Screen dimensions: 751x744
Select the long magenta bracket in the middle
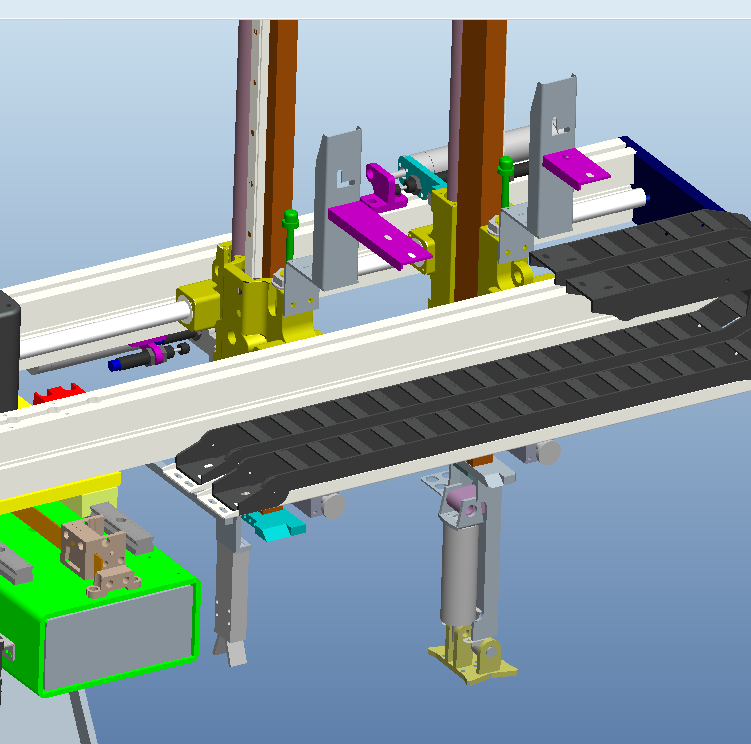click(379, 234)
